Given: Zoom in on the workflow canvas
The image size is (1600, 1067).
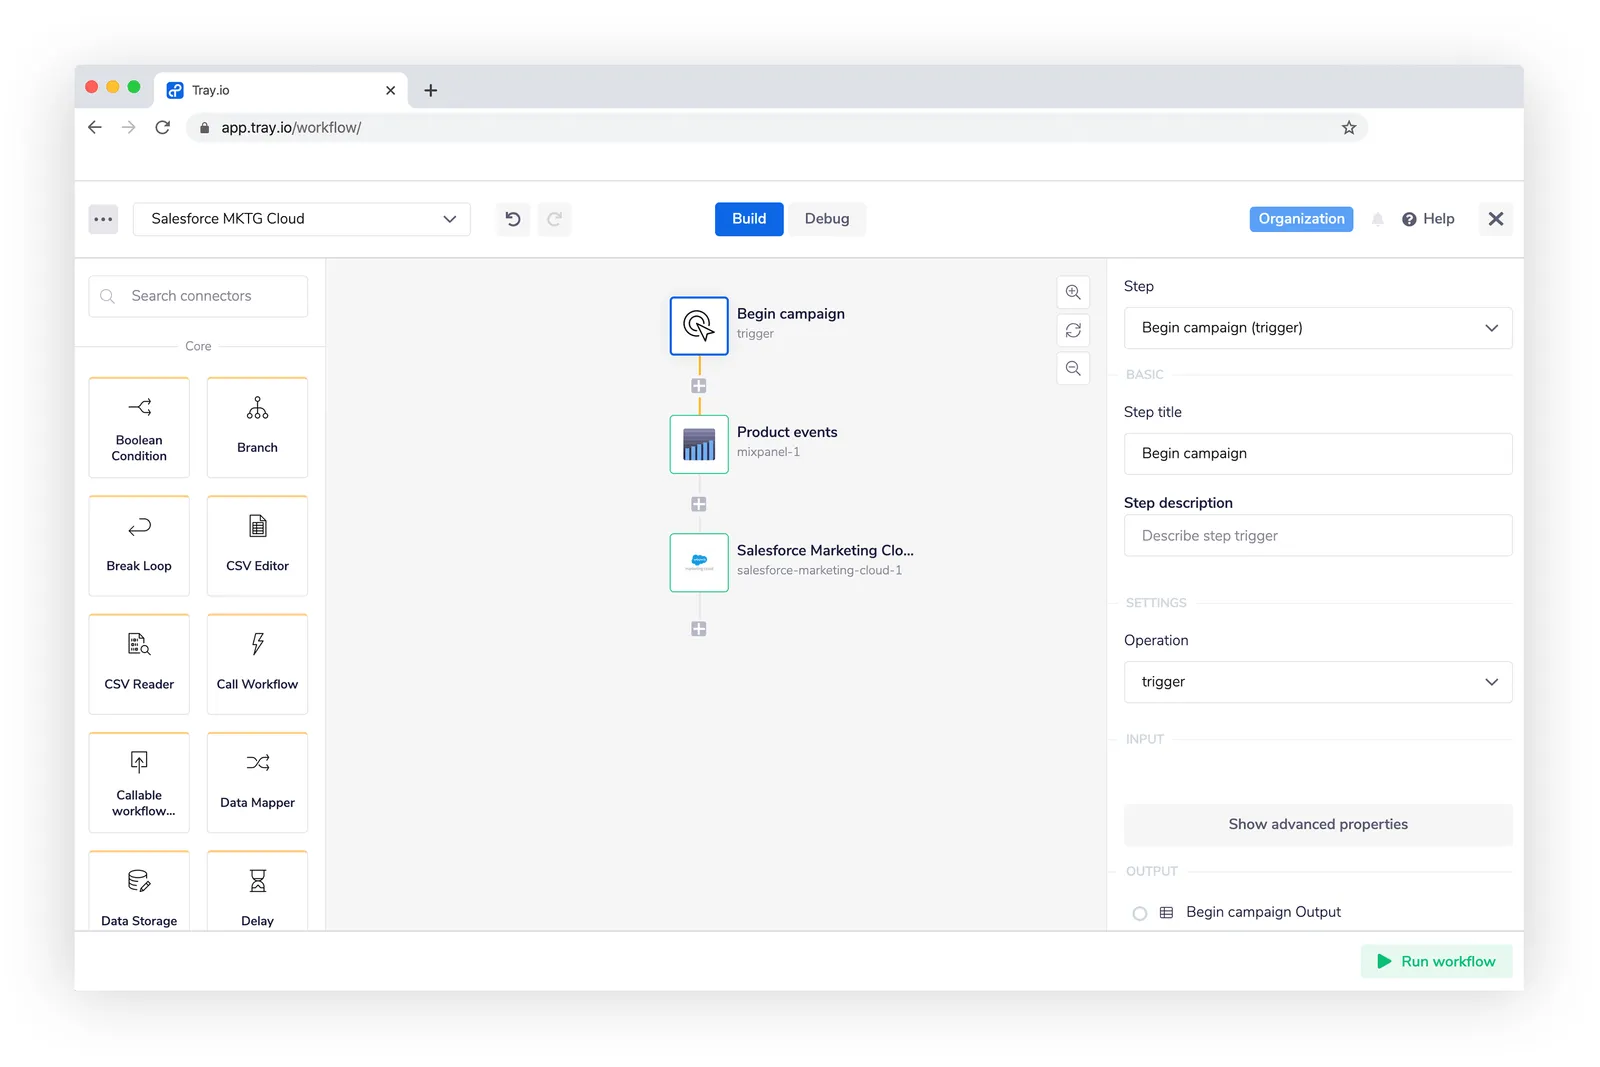Looking at the screenshot, I should coord(1073,292).
